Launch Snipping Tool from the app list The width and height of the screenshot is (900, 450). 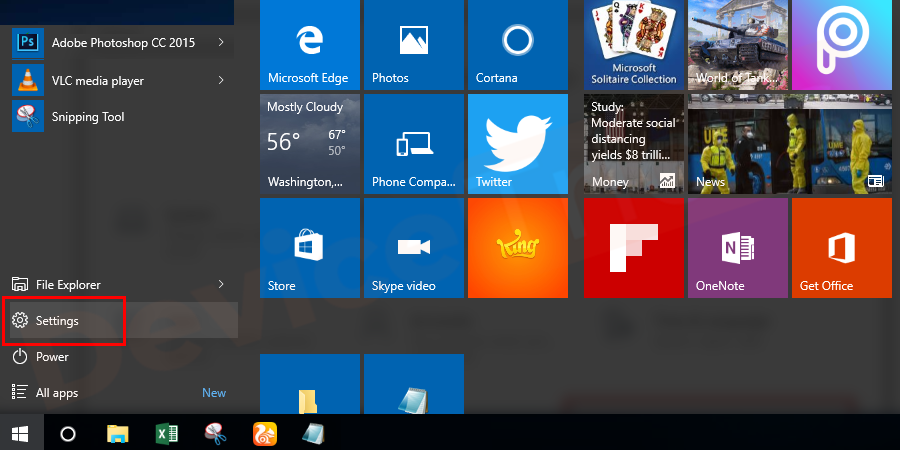click(88, 117)
